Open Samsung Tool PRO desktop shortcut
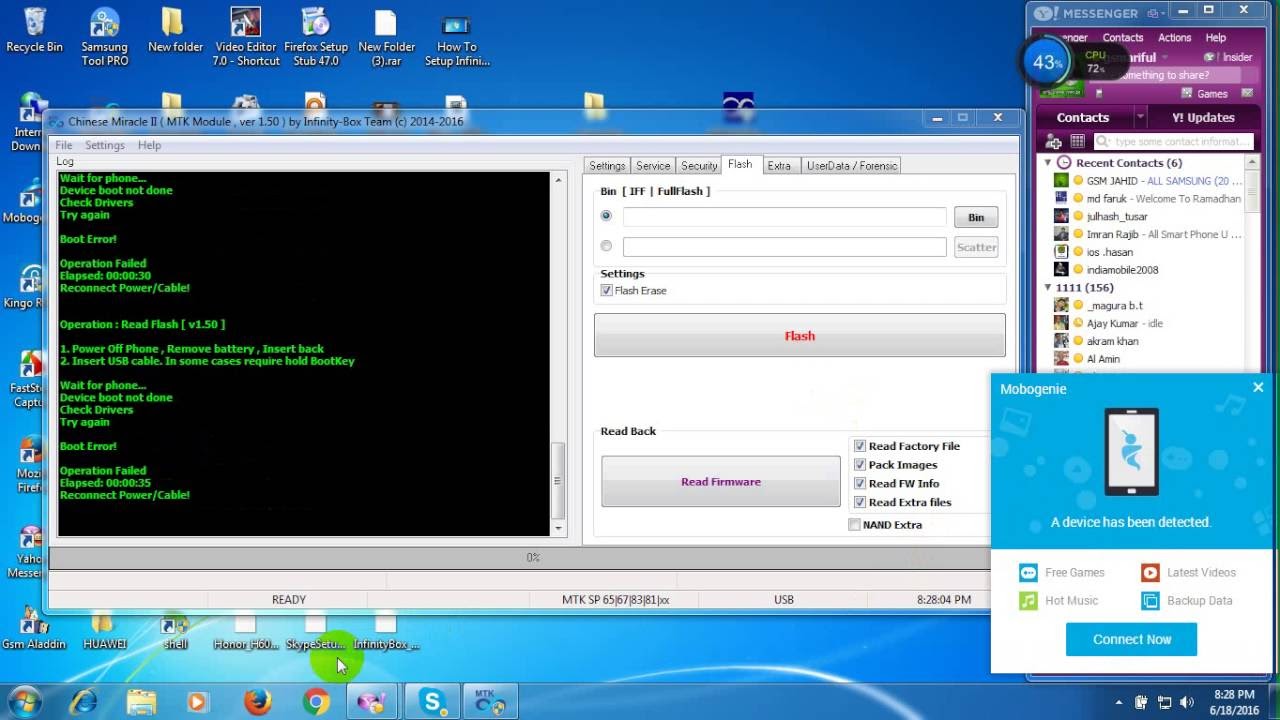The width and height of the screenshot is (1280, 720). coord(104,36)
